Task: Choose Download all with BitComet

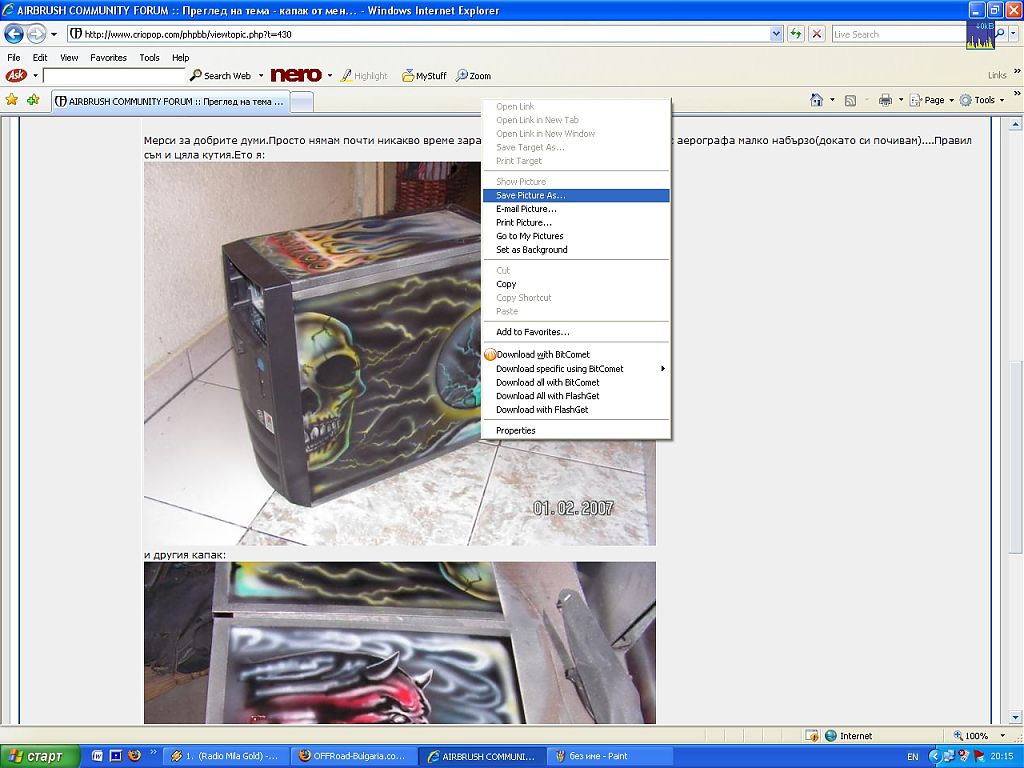Action: (576, 383)
